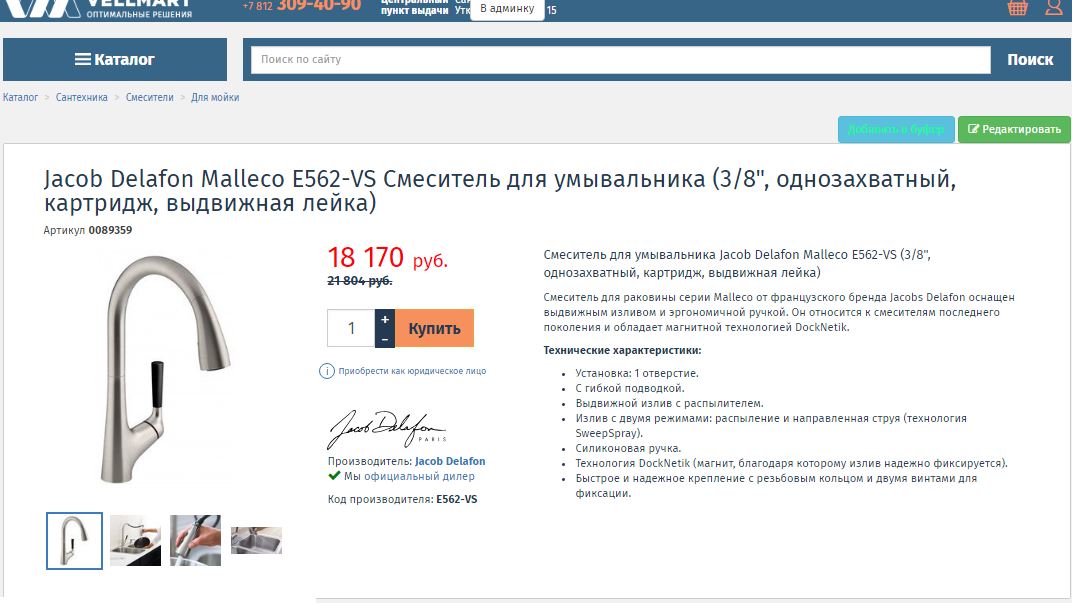Click the info icon for legal entity purchase
The height and width of the screenshot is (603, 1072).
(x=327, y=371)
